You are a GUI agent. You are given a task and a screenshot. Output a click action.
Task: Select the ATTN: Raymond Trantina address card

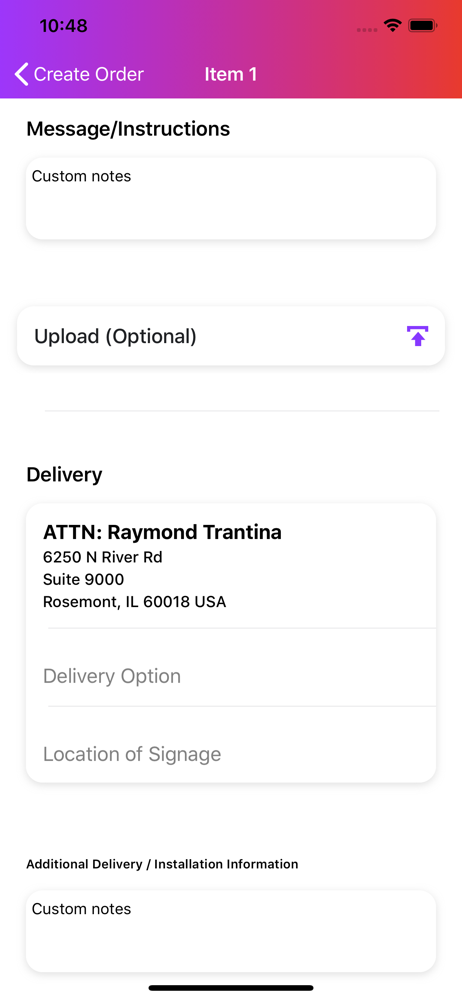pos(231,566)
